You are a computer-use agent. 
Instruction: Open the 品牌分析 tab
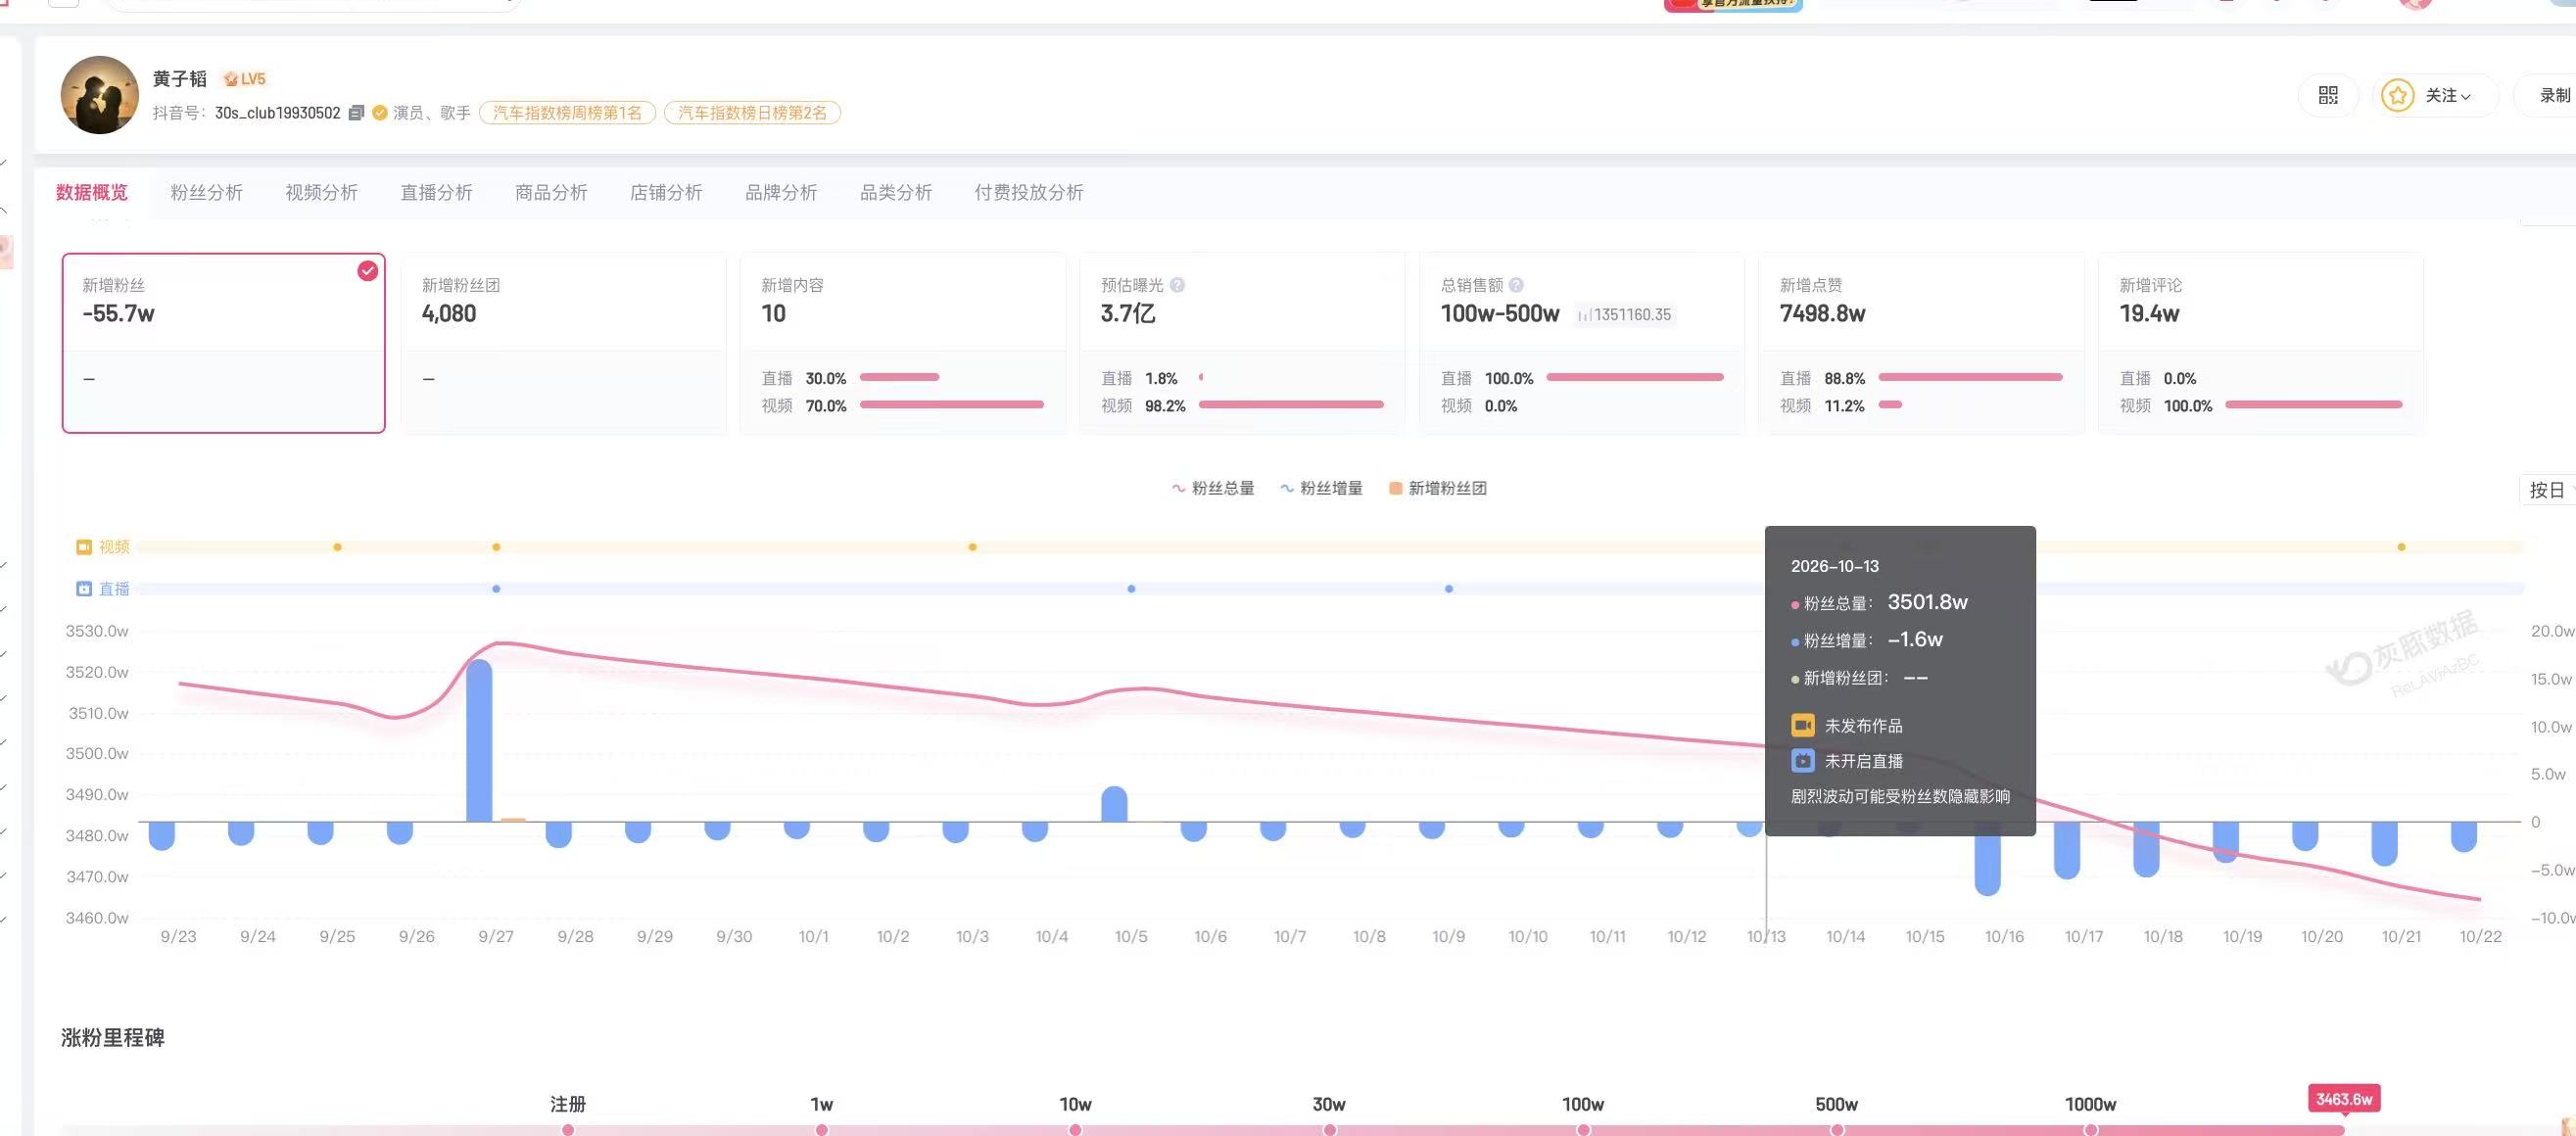781,192
